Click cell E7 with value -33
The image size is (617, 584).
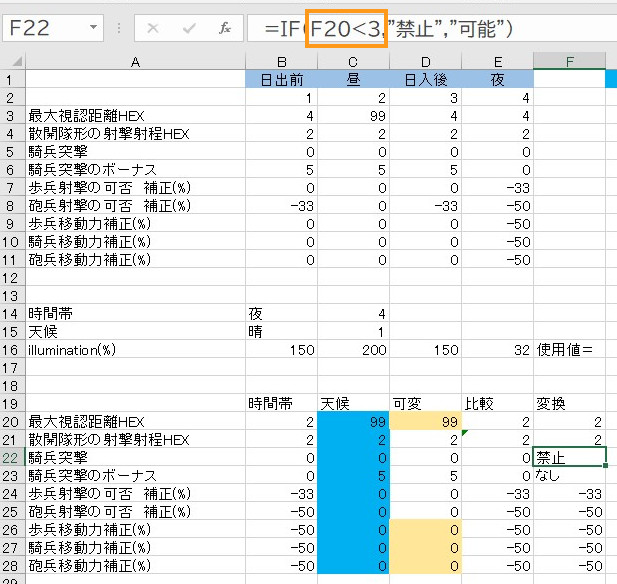[497, 188]
